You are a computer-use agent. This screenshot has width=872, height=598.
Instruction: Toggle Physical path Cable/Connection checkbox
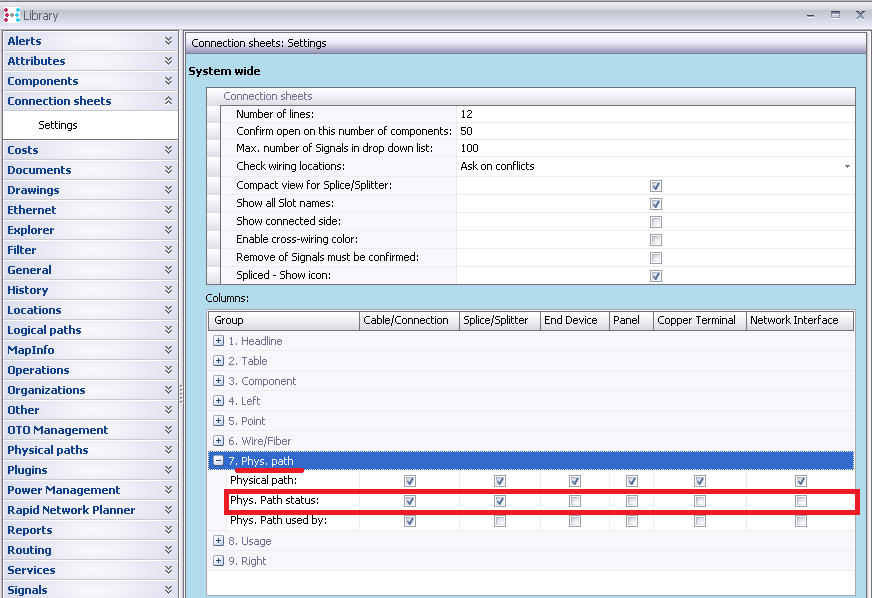410,481
